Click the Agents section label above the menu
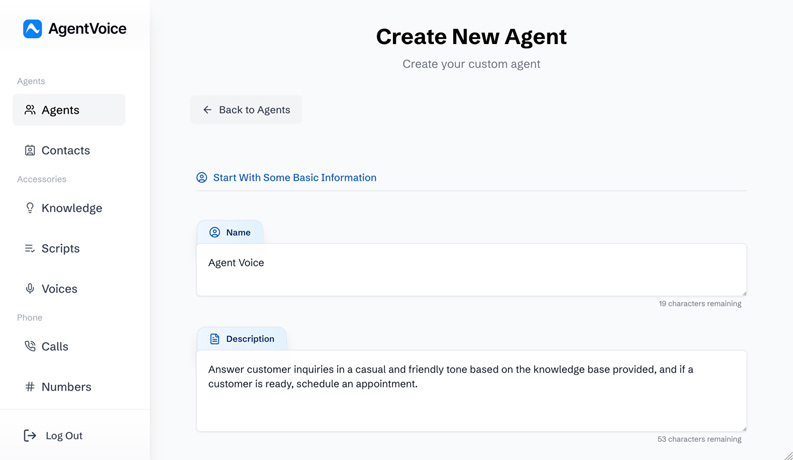Screen dimensions: 793x460 [31, 81]
